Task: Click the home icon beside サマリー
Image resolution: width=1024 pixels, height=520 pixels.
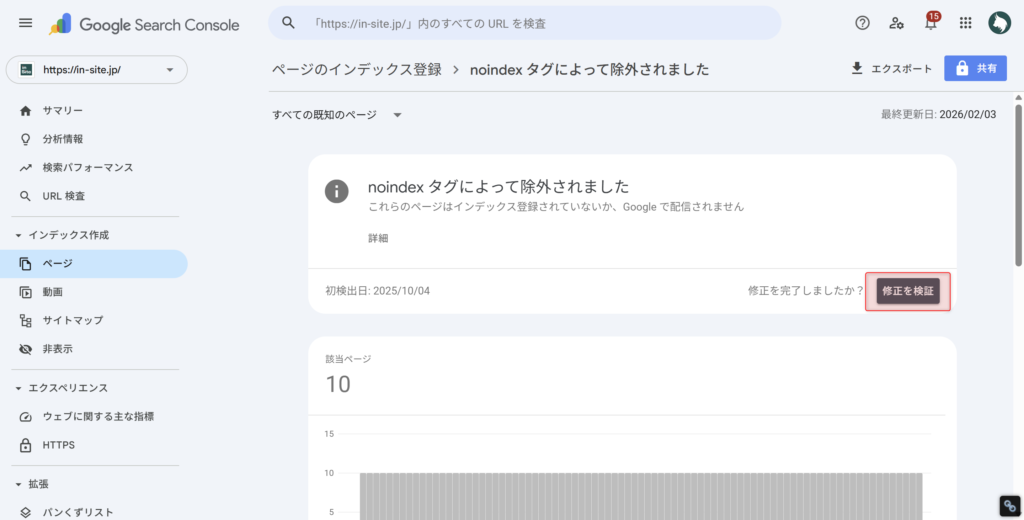Action: (x=25, y=110)
